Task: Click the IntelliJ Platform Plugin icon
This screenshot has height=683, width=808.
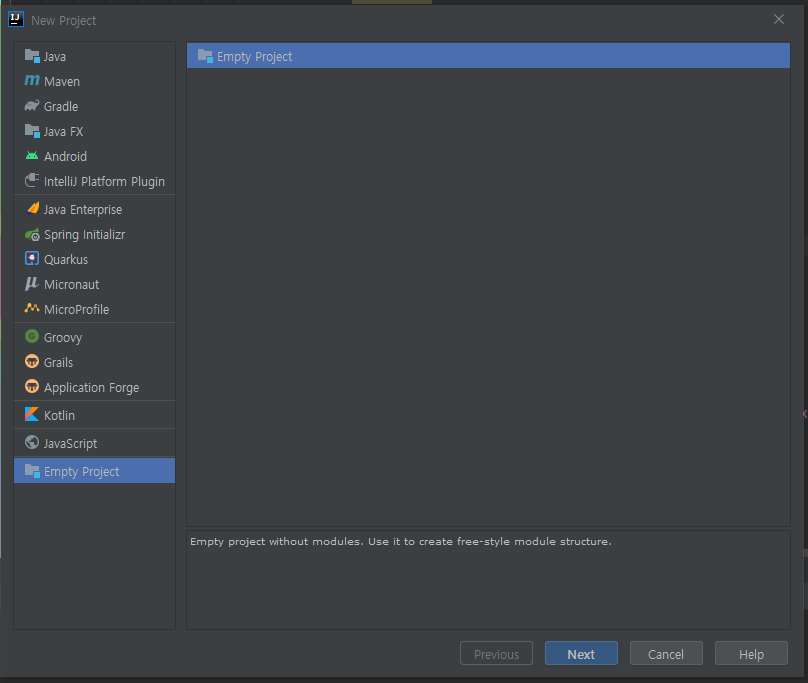Action: [32, 180]
